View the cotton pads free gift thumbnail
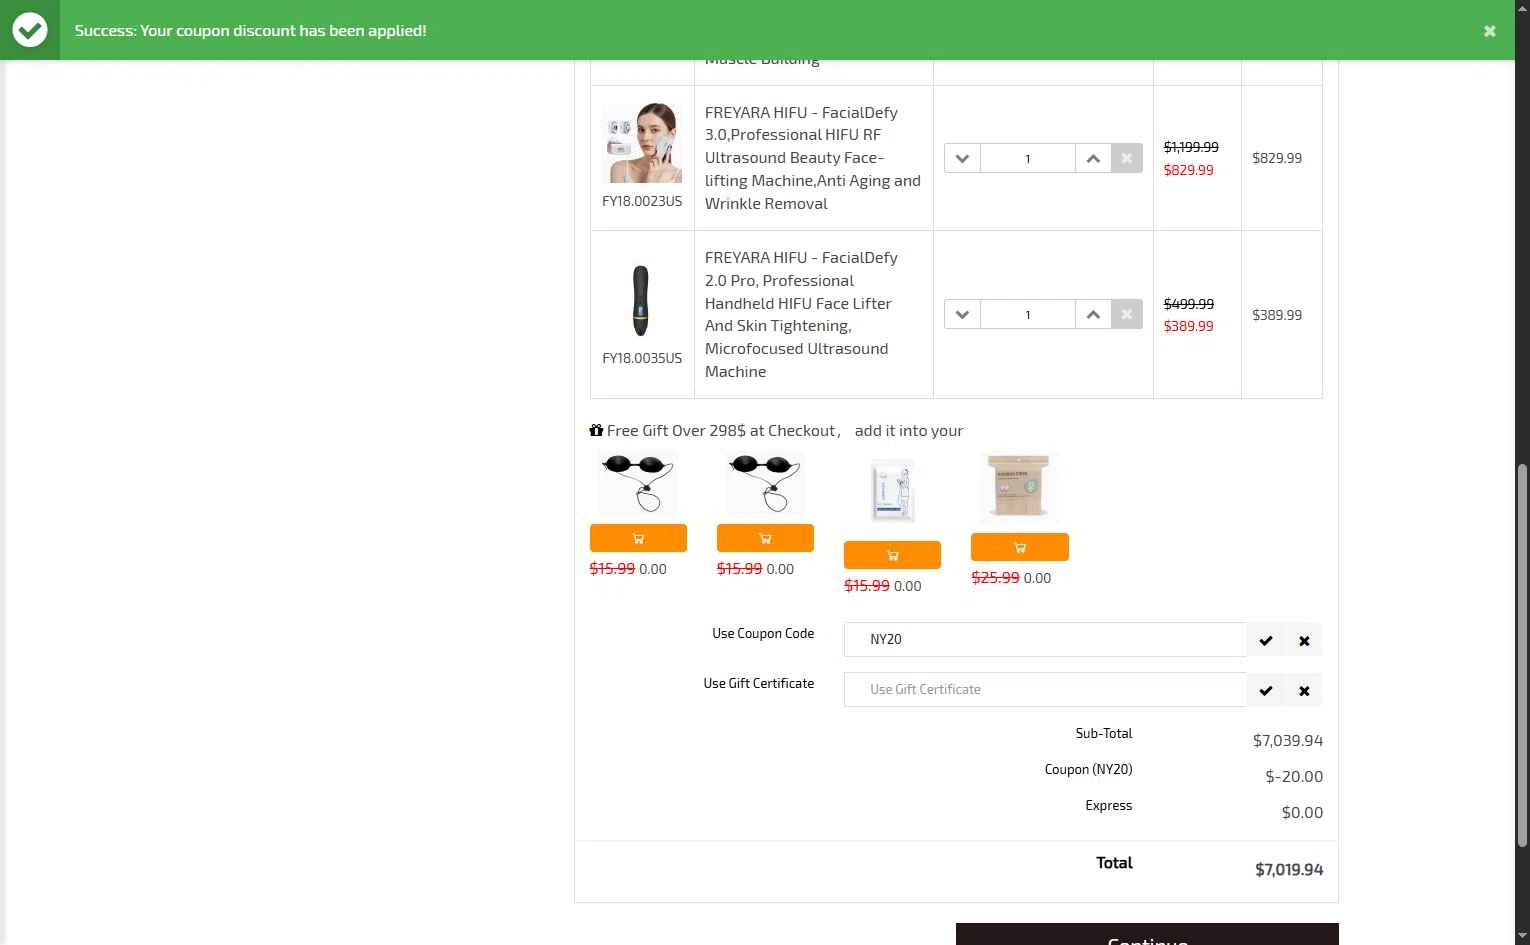 (x=1020, y=485)
